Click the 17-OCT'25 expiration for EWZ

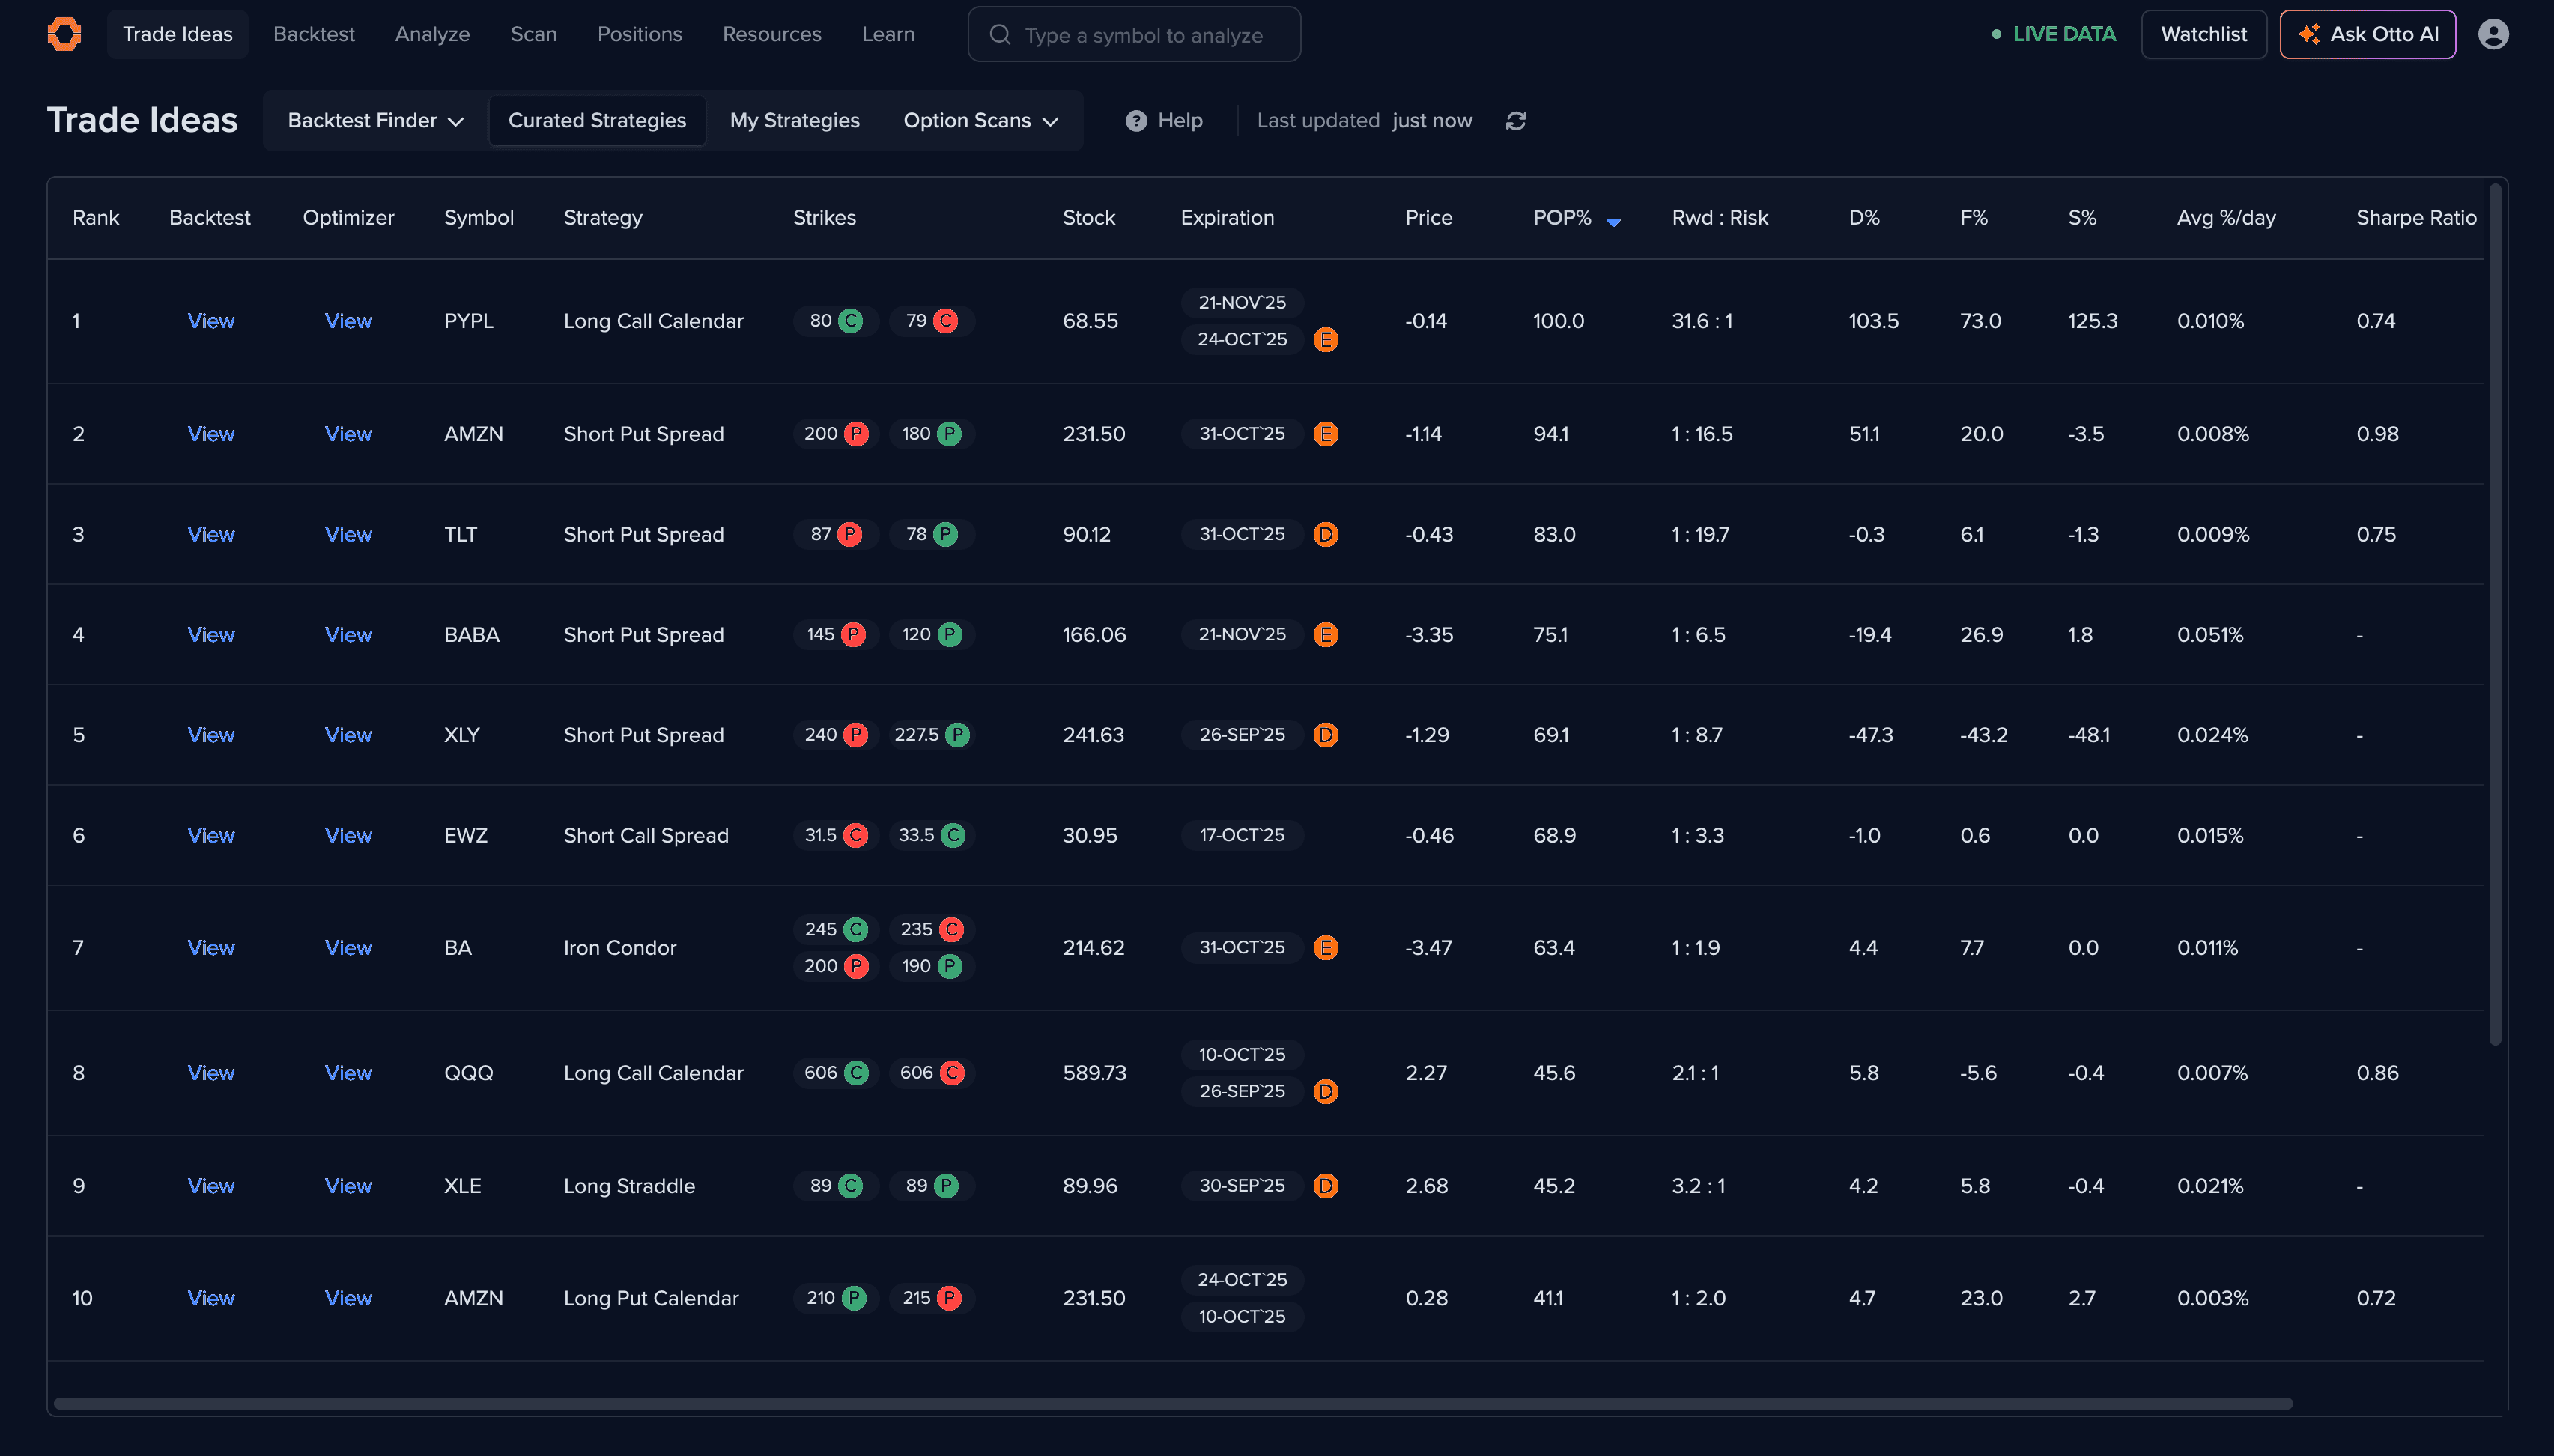pos(1242,835)
